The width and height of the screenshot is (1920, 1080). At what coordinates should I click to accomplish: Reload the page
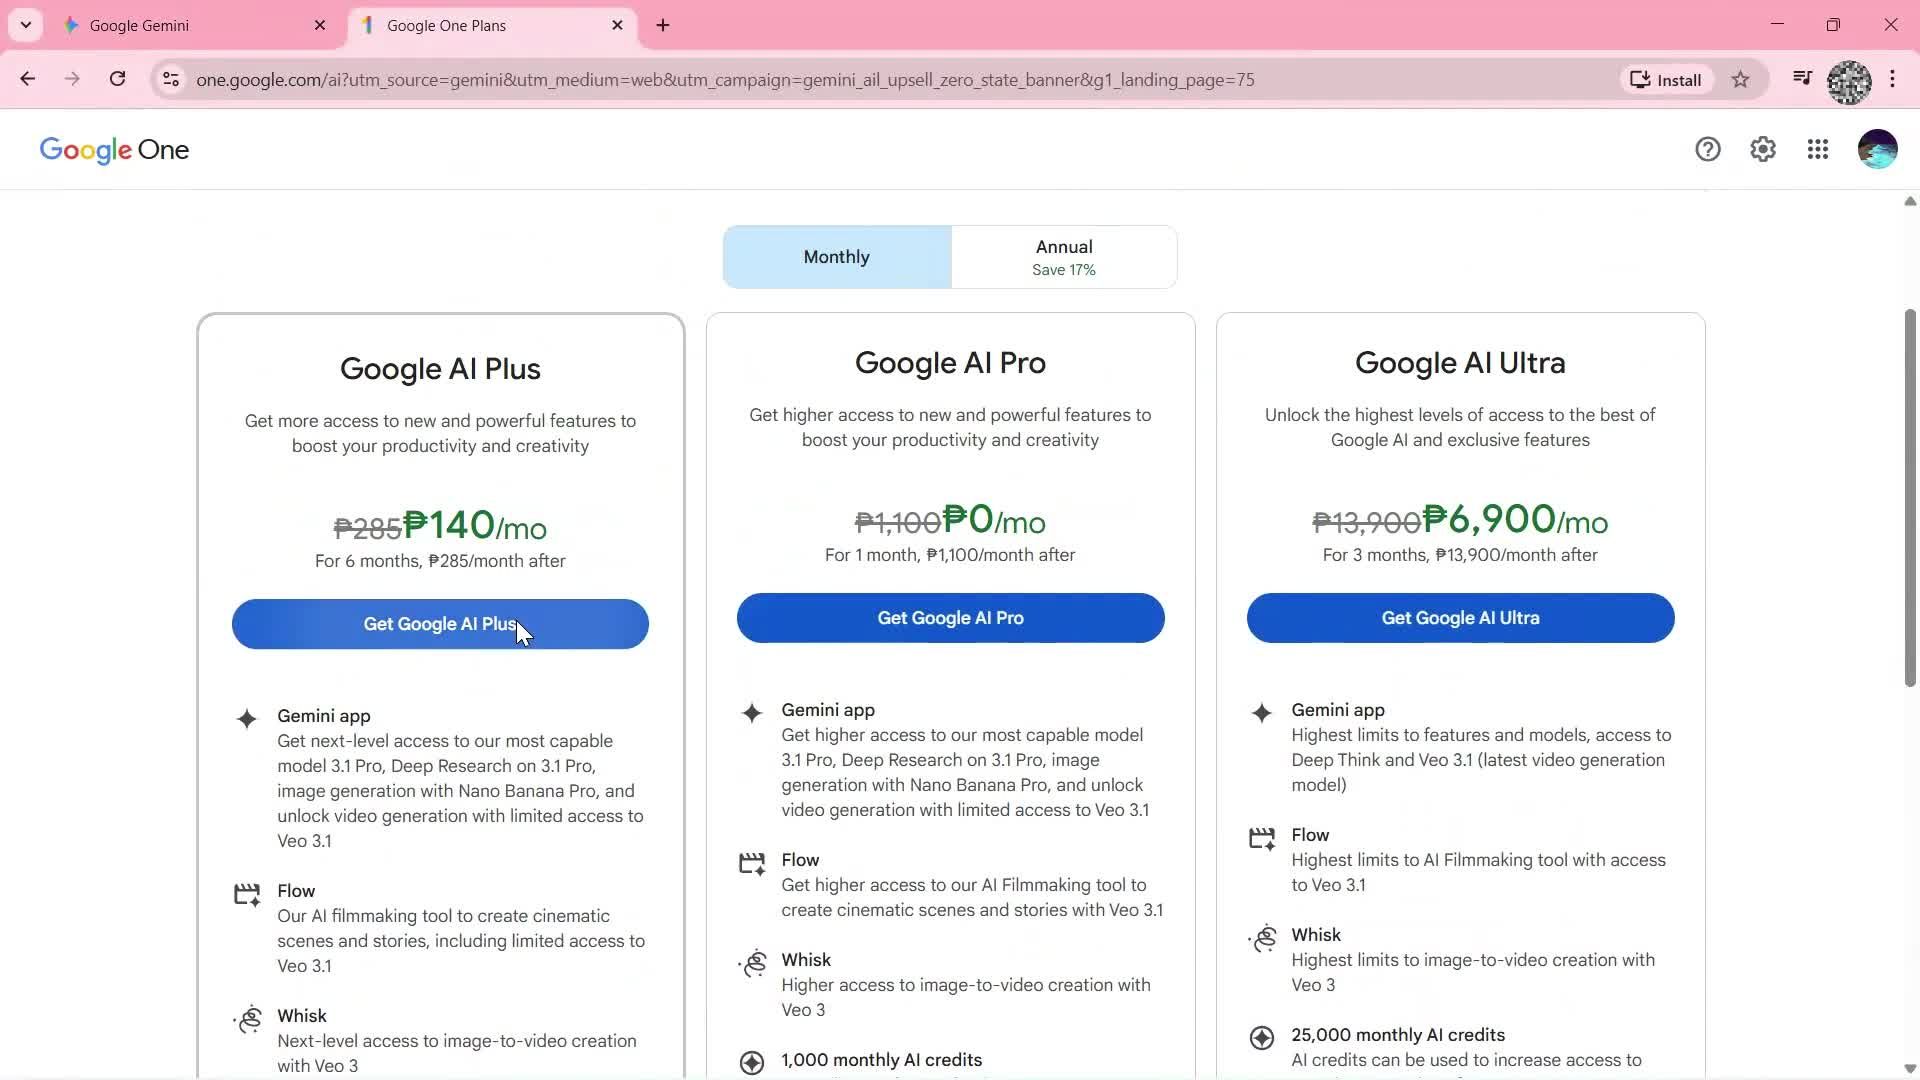tap(117, 79)
